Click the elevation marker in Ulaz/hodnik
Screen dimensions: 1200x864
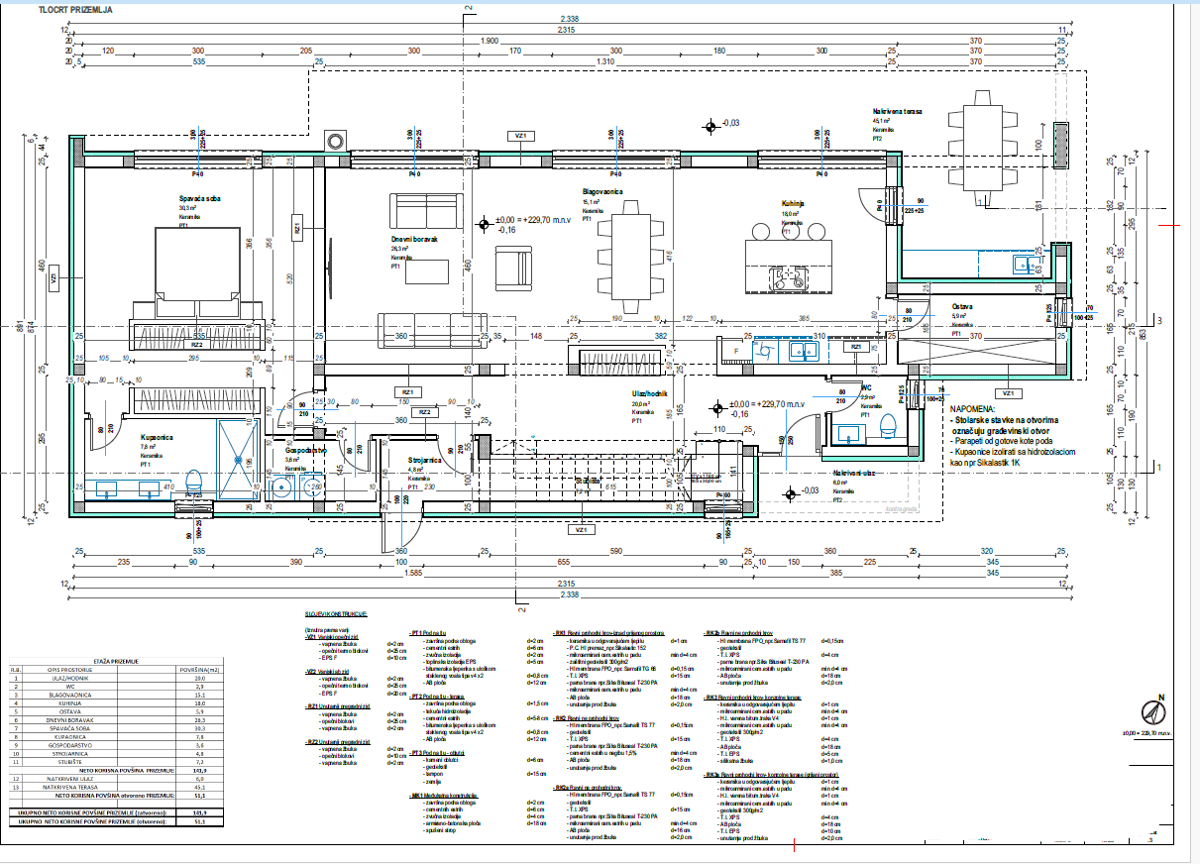pos(717,406)
